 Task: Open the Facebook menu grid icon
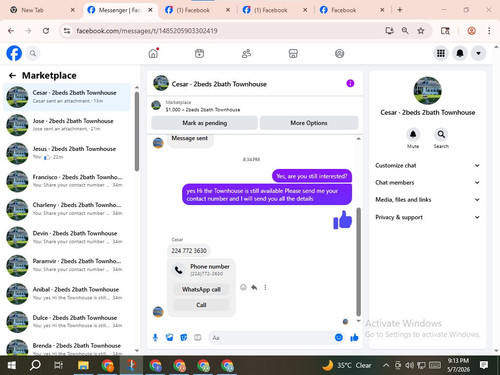click(x=441, y=53)
